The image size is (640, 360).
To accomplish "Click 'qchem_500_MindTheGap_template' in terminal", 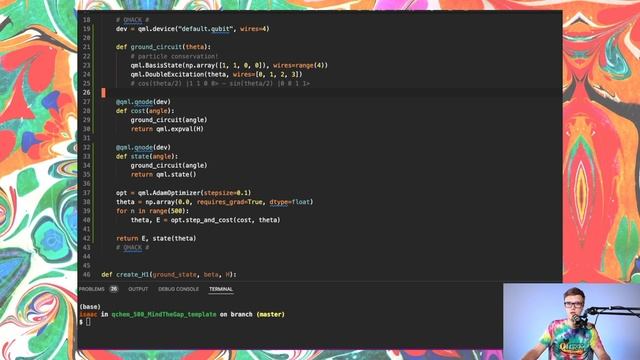I will [x=164, y=314].
